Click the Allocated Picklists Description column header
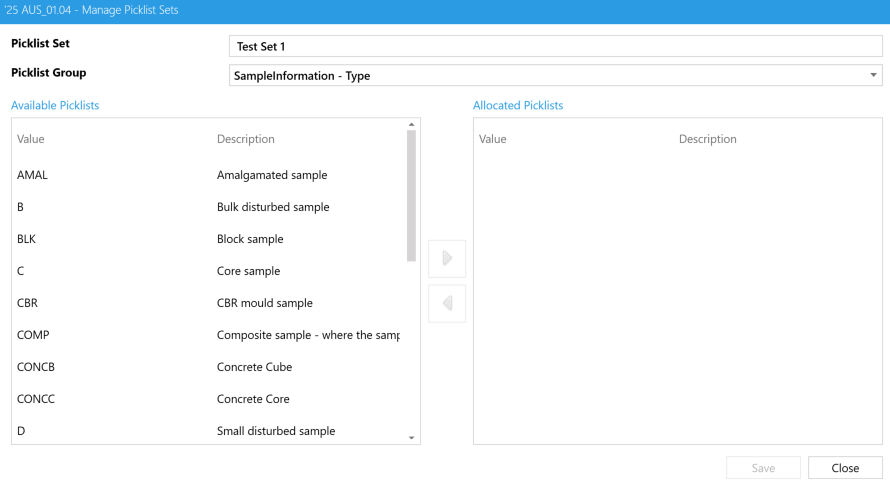The image size is (890, 482). coord(707,139)
